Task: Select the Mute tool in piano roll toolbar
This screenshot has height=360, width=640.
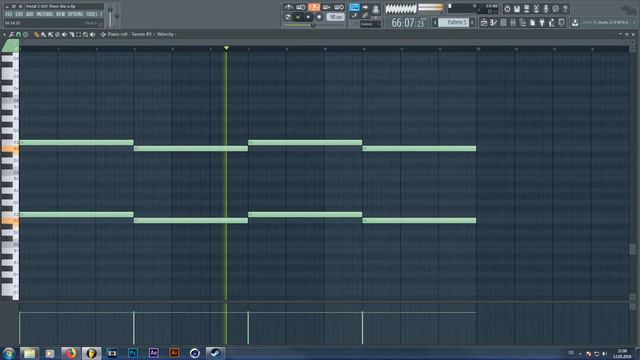Action: [64, 35]
